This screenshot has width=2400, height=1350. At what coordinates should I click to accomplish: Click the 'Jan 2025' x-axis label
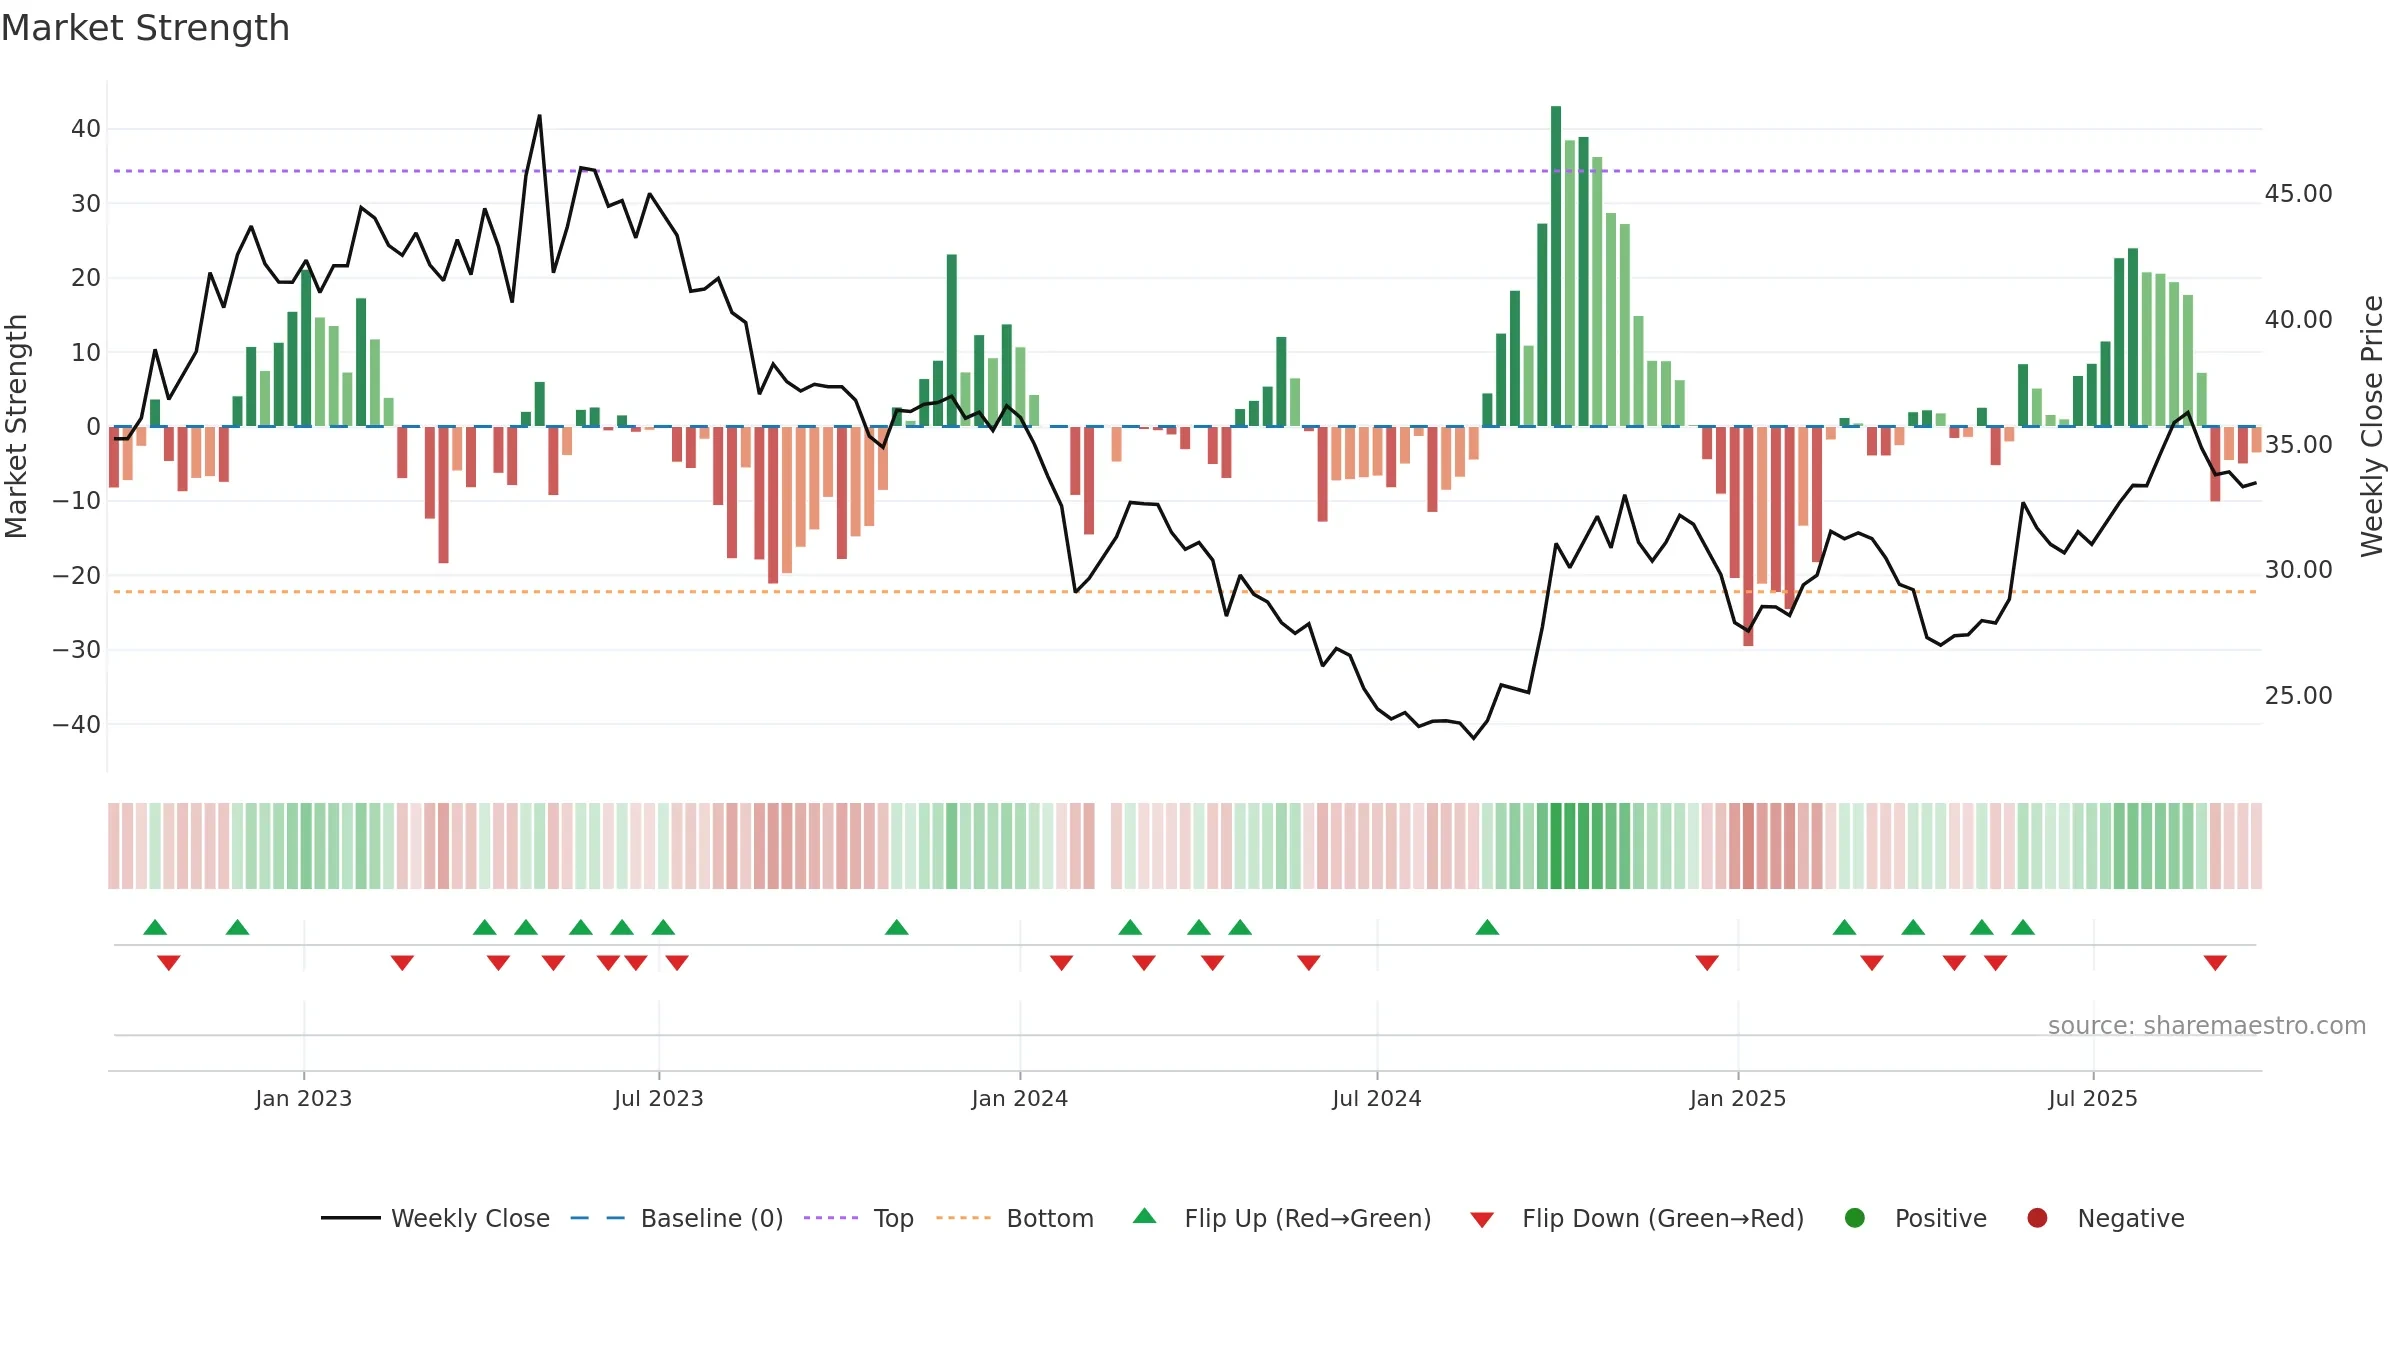[1738, 1099]
